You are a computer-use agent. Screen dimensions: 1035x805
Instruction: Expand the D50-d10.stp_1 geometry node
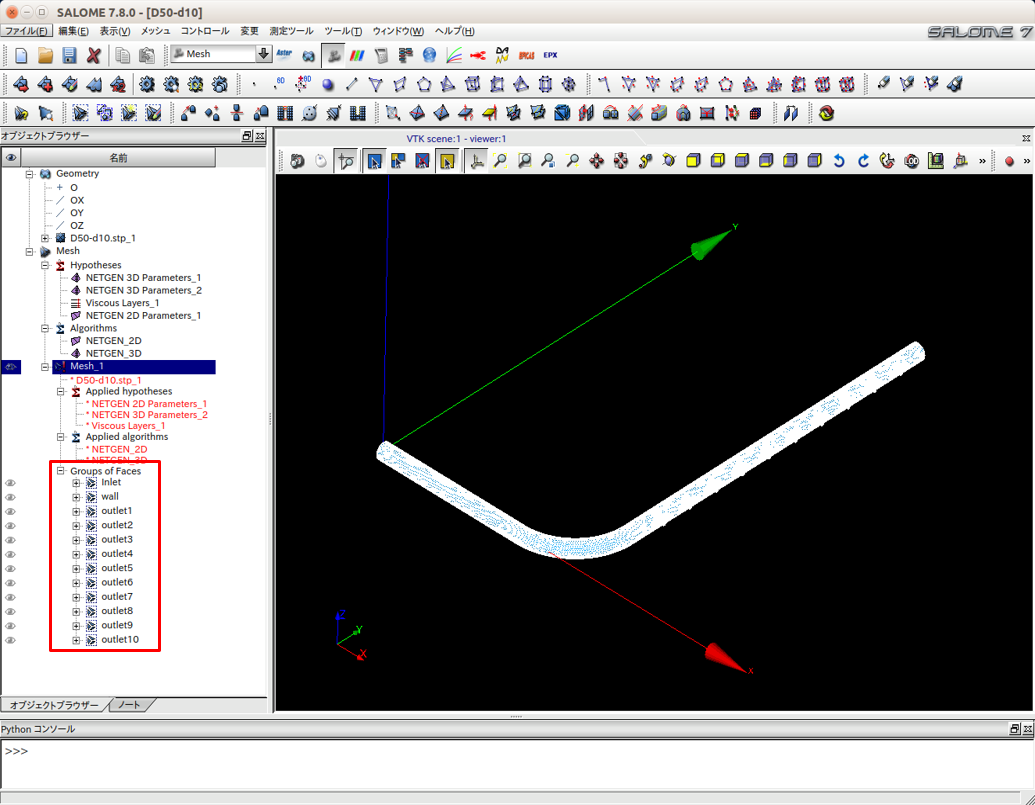coord(45,238)
